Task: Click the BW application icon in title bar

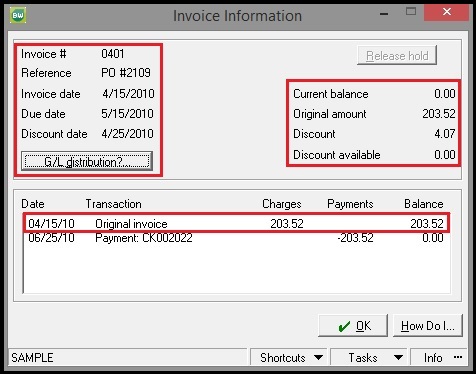Action: click(x=18, y=15)
